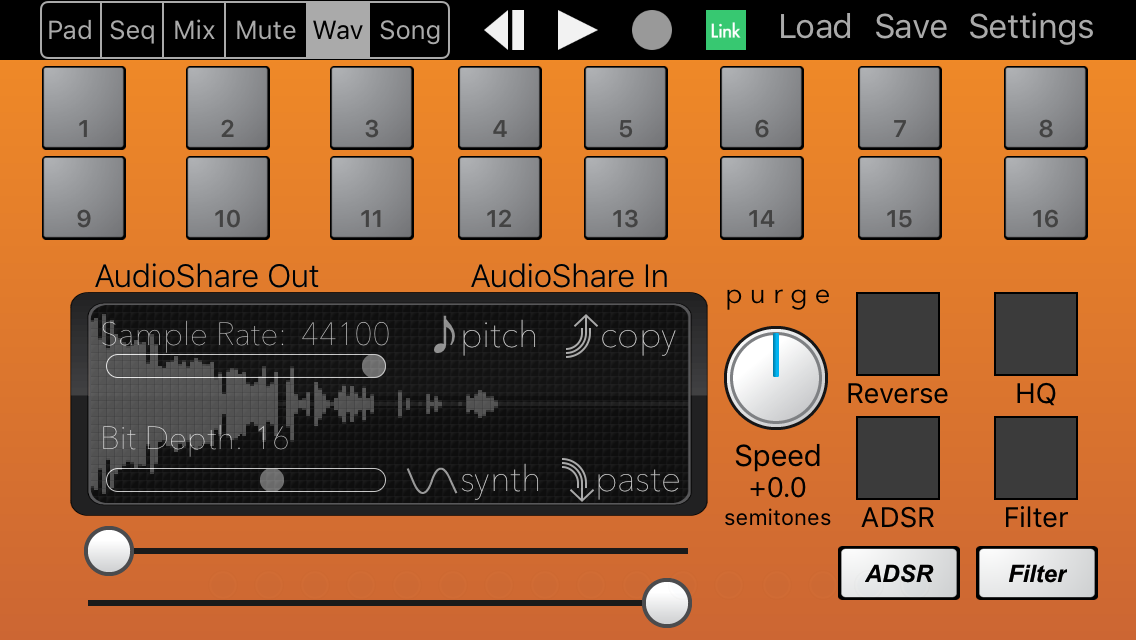Click the round record button

tap(651, 30)
